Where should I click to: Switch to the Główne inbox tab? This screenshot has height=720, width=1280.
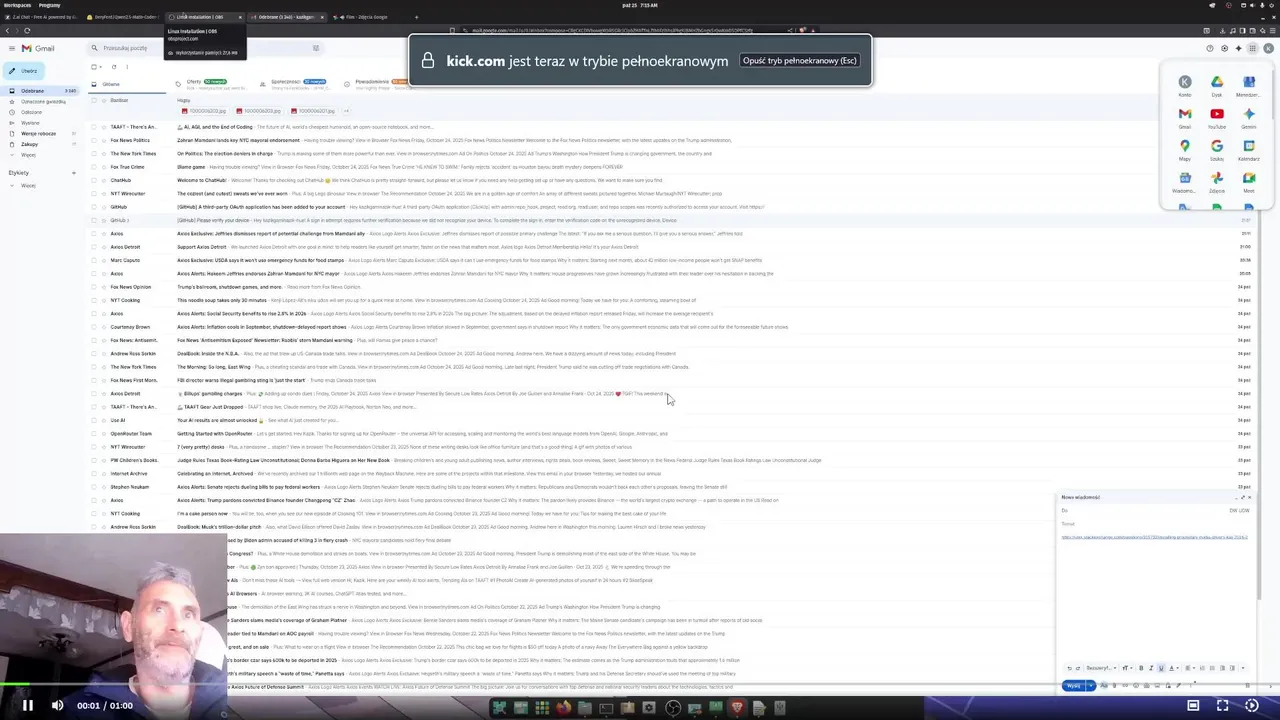pos(127,84)
